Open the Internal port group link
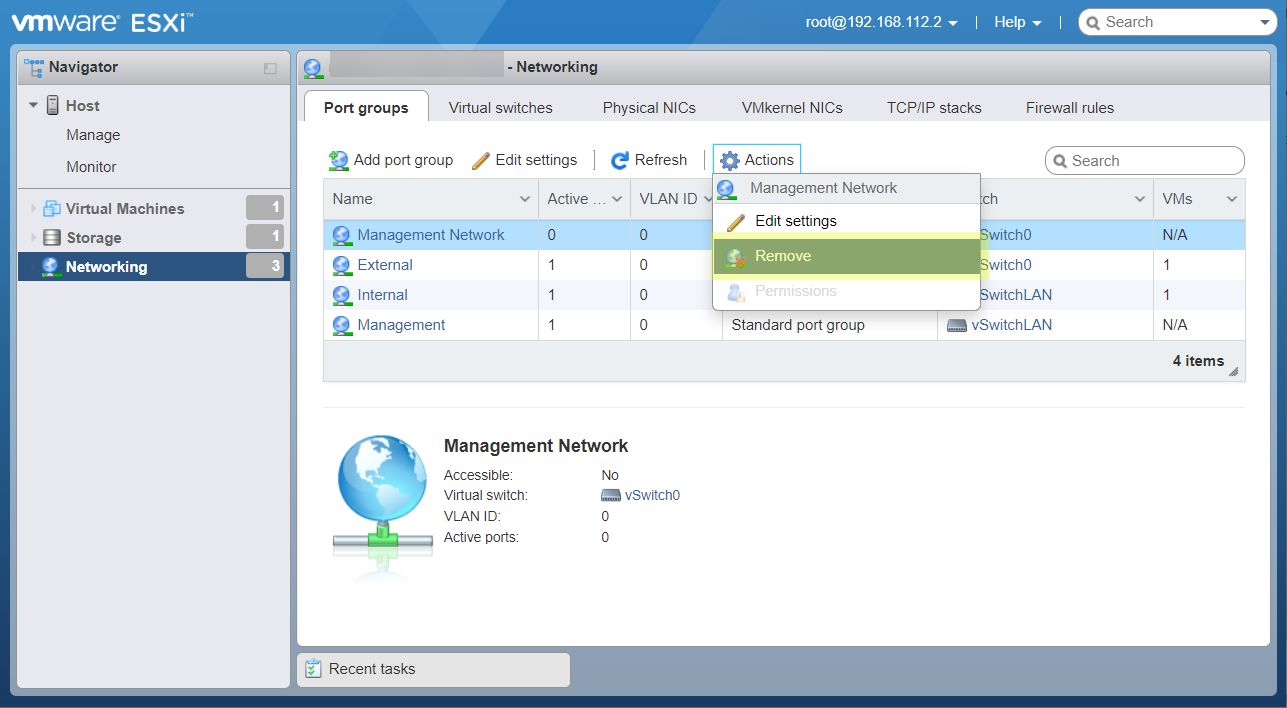Viewport: 1287px width, 708px height. click(x=383, y=295)
